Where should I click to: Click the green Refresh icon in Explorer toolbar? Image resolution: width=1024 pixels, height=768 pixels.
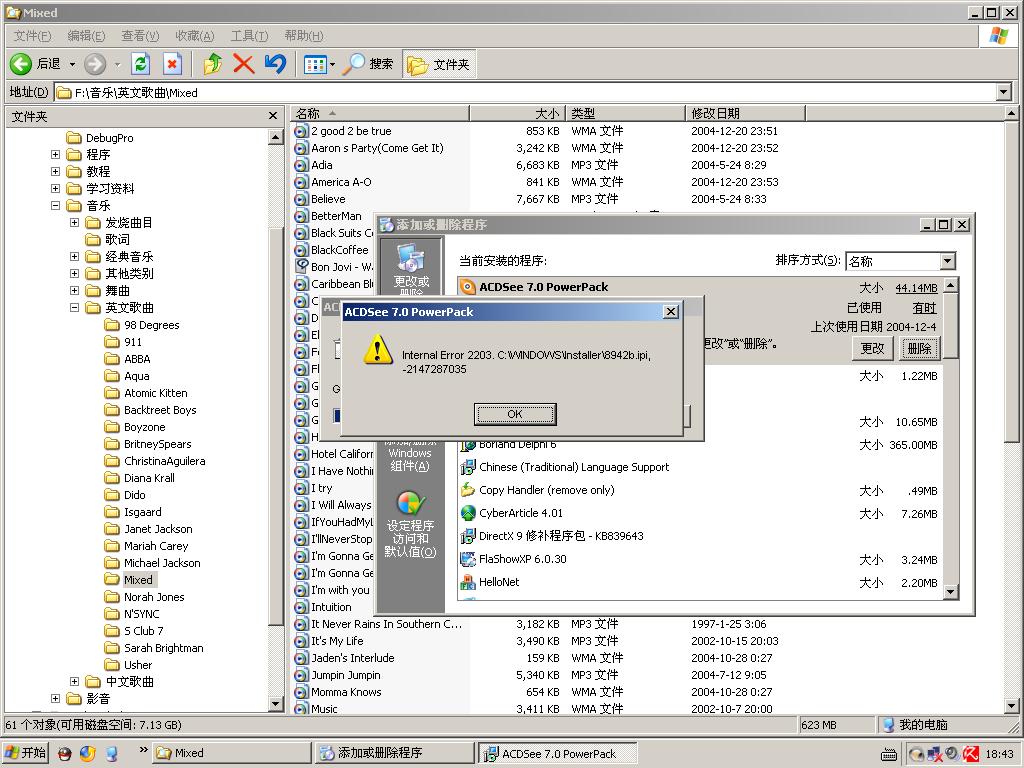[140, 64]
